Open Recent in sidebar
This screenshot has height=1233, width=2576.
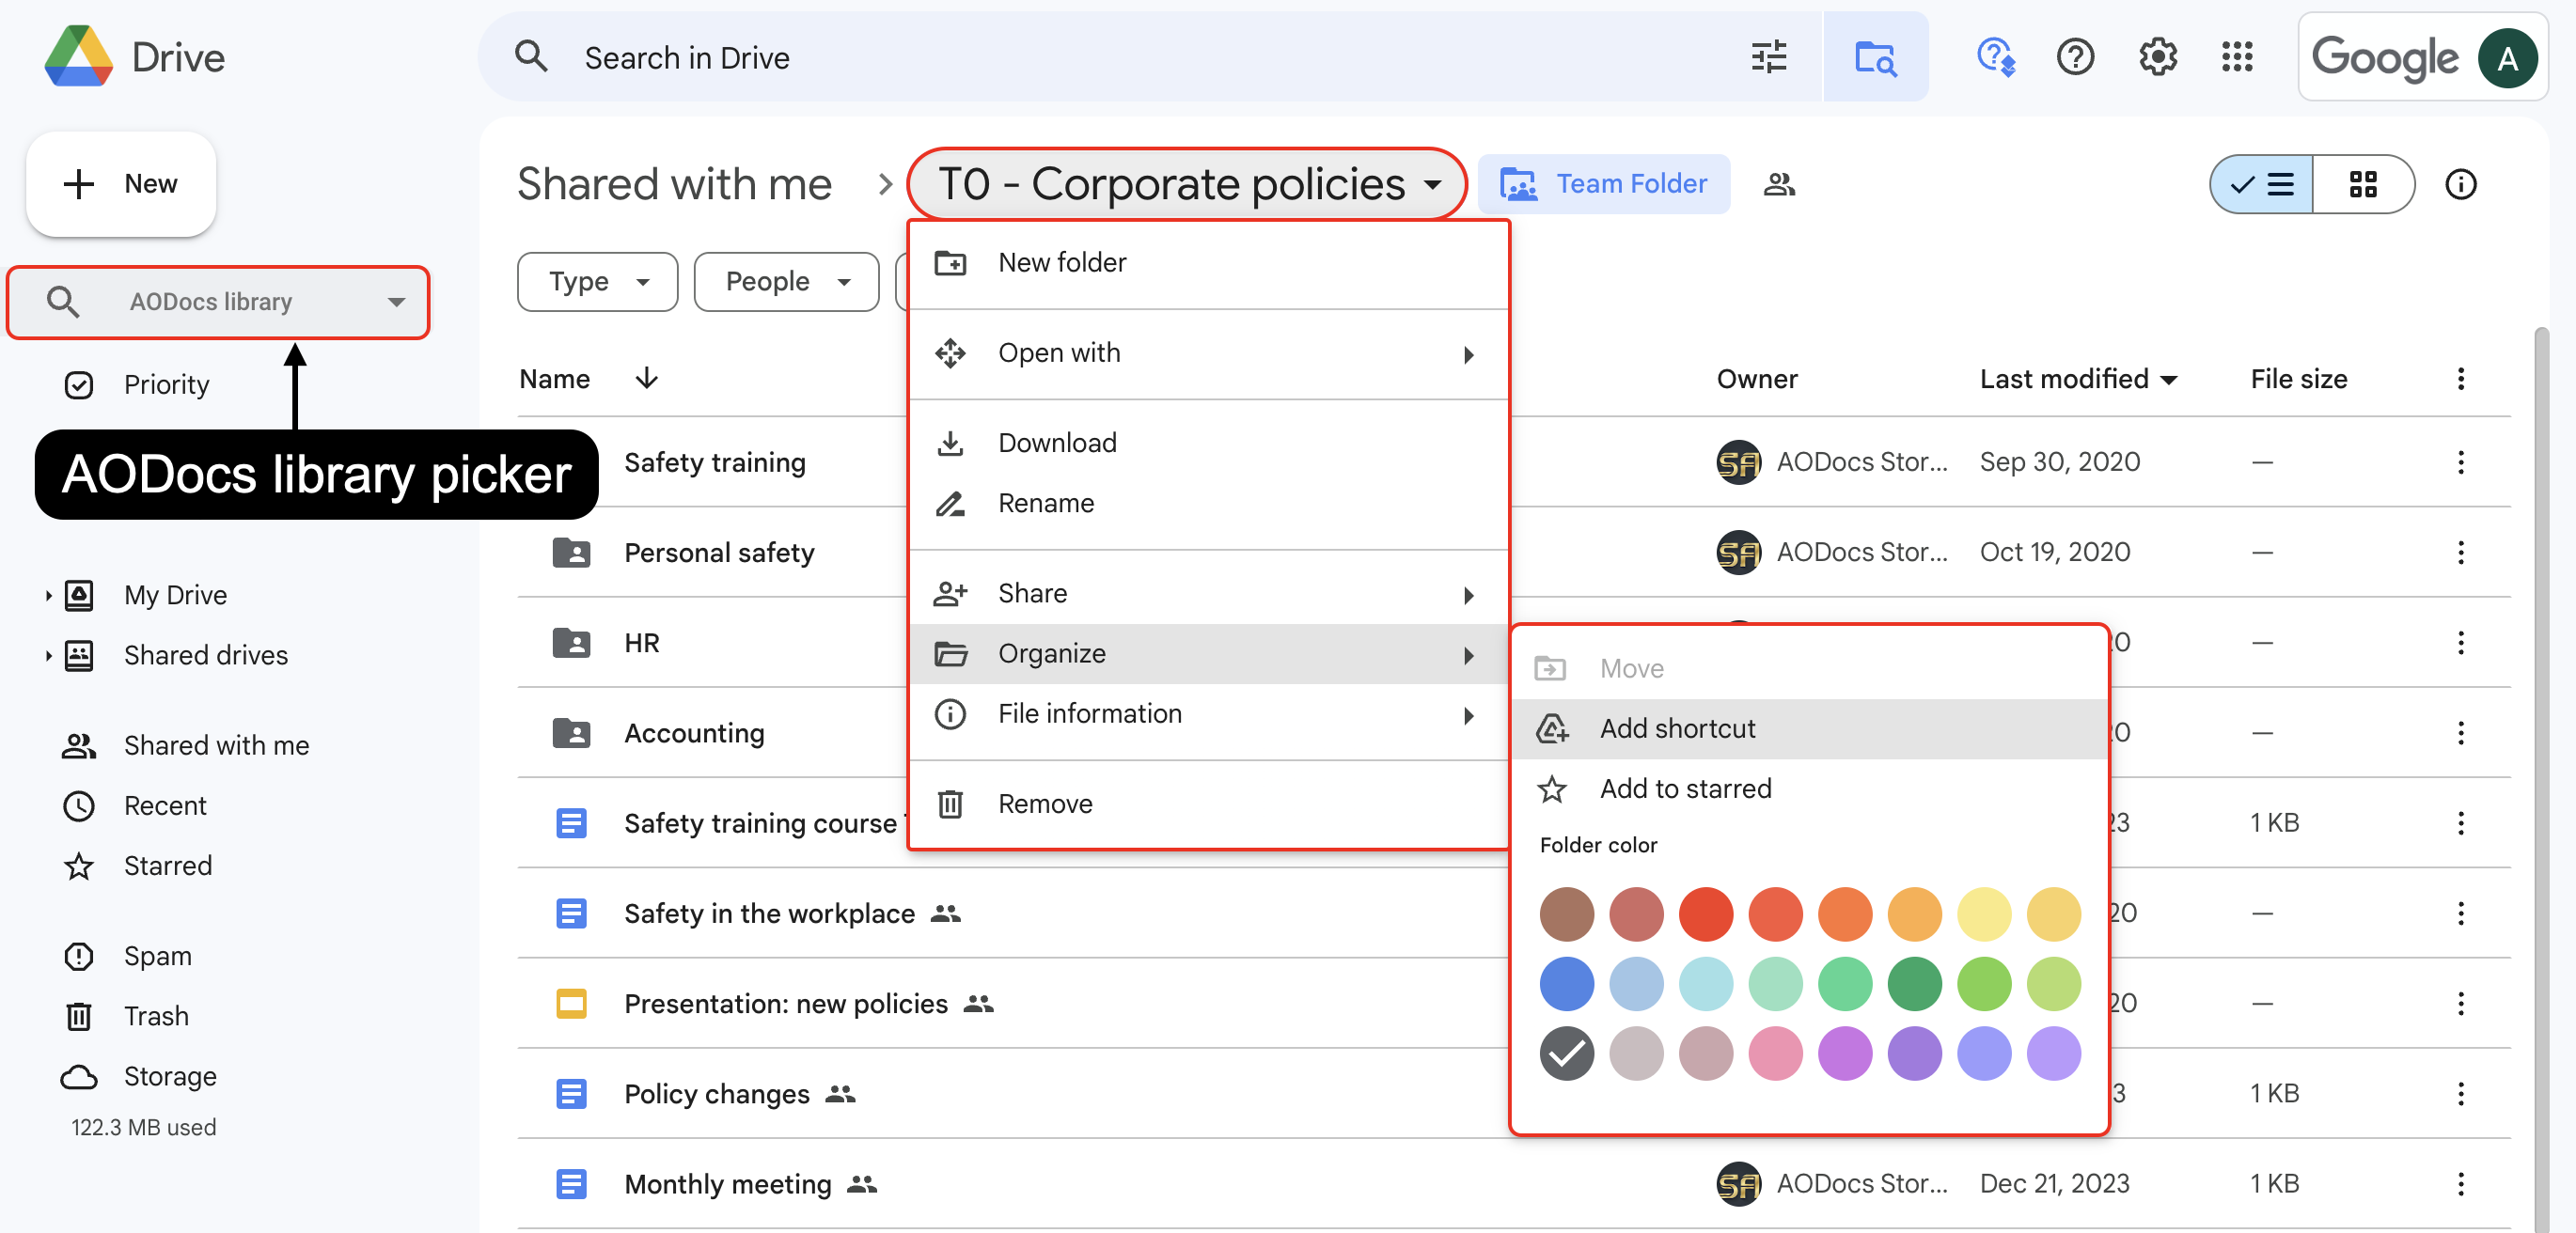(x=165, y=806)
